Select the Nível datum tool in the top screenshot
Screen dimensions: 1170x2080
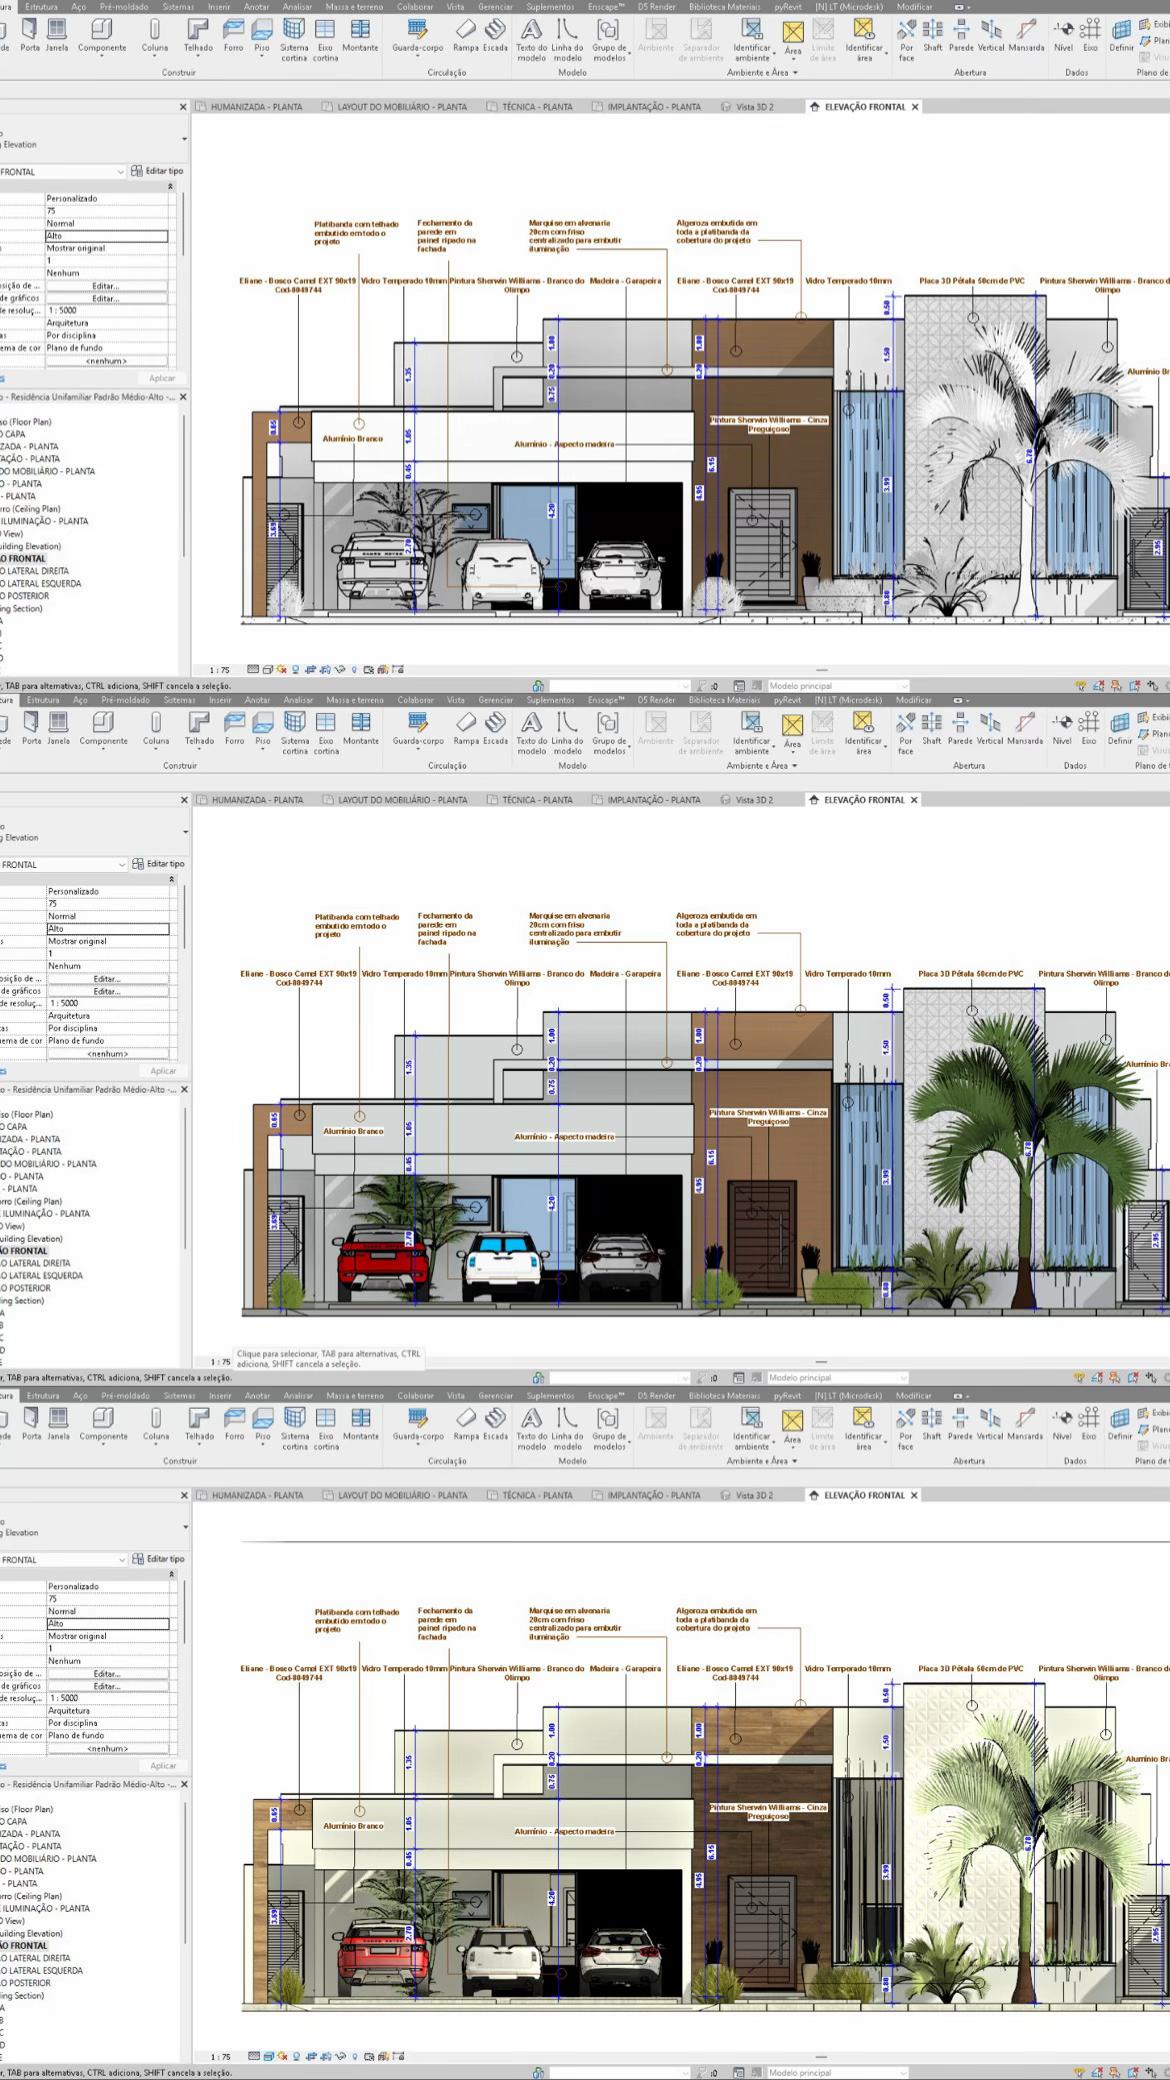pyautogui.click(x=1063, y=35)
